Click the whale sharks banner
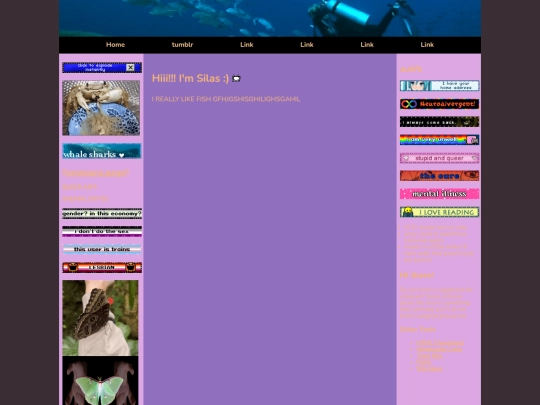This screenshot has width=540, height=405. click(102, 151)
